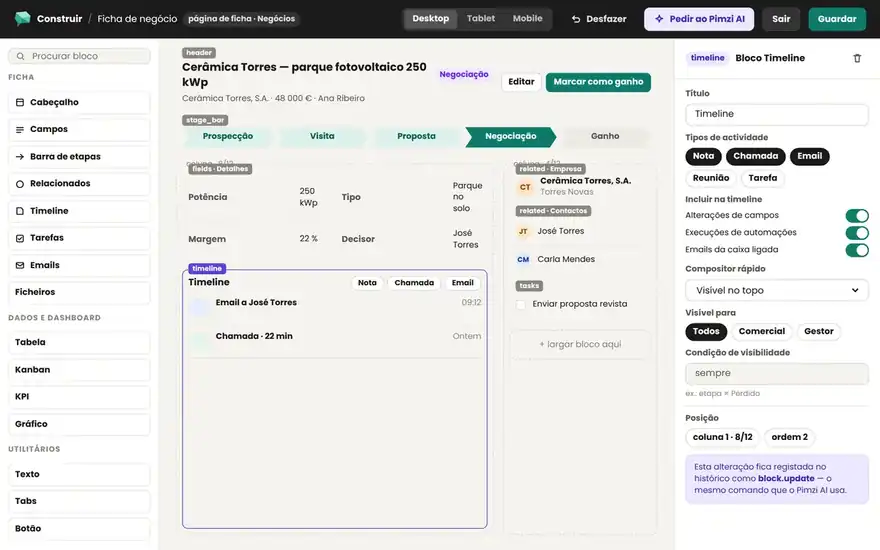Set visibility to Todos
This screenshot has width=880, height=550.
[x=706, y=331]
